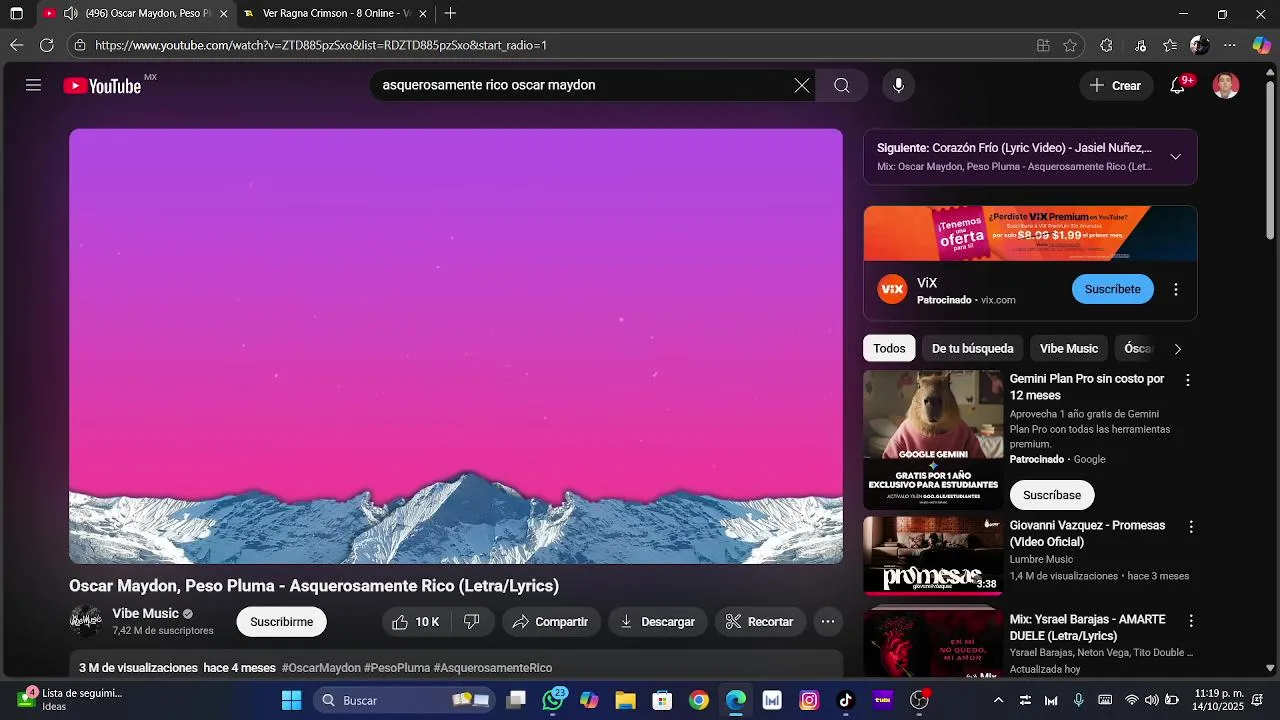Open options menu for Giovanni Vazquez Promesas
1280x720 pixels.
[x=1191, y=527]
